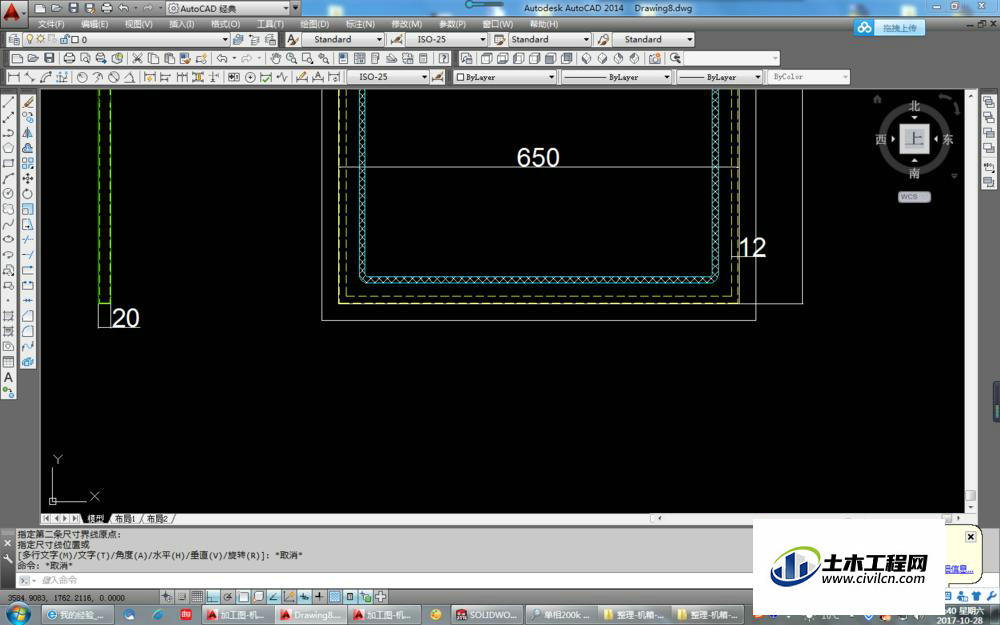The image size is (1000, 625).
Task: Select the multiline Text A tool
Action: tap(8, 378)
